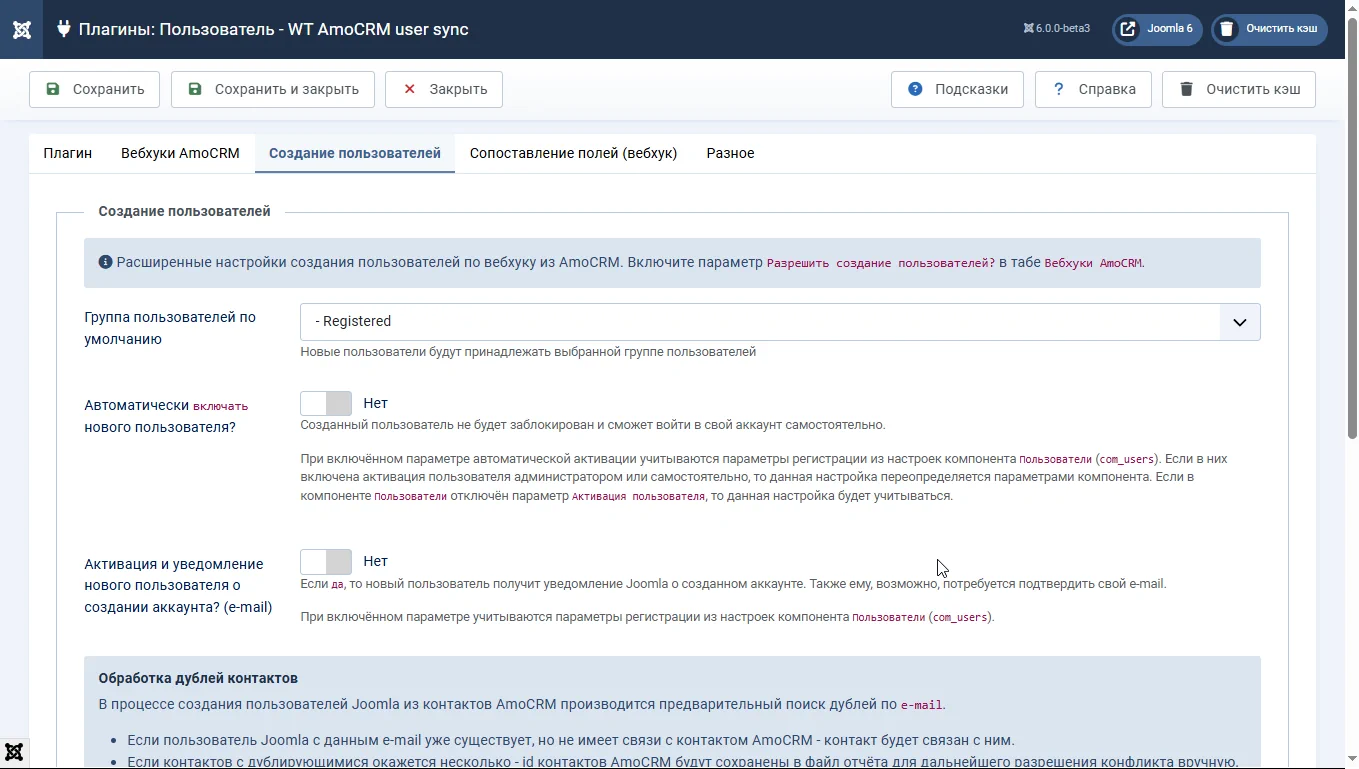Image resolution: width=1359 pixels, height=769 pixels.
Task: Click the red X icon on Close button
Action: [x=409, y=89]
